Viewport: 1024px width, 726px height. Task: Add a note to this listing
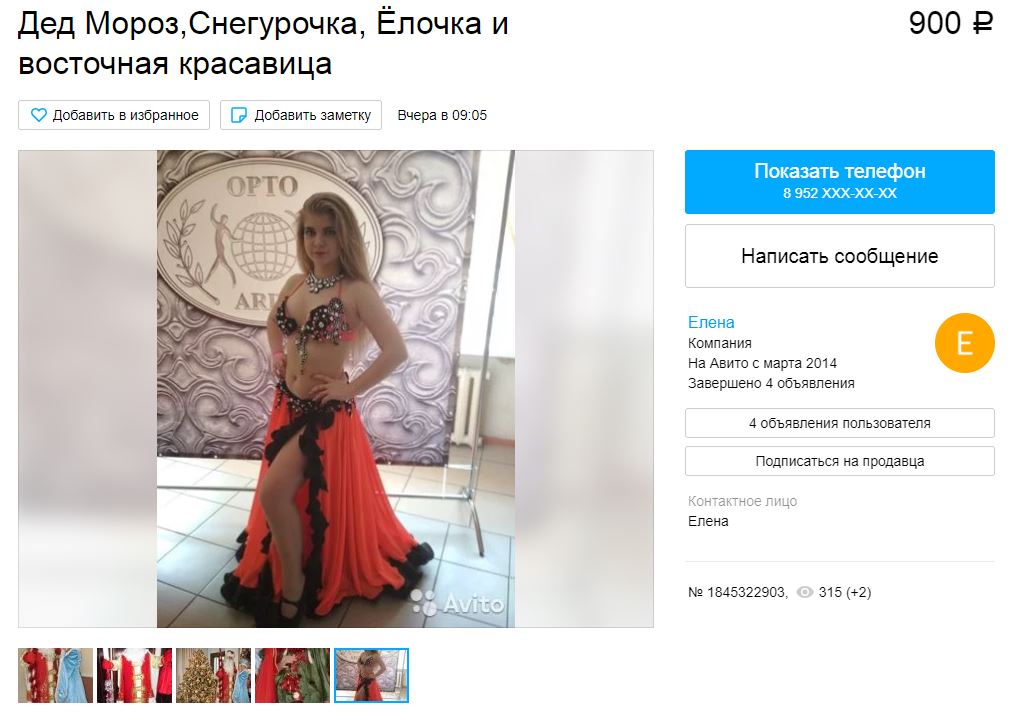pos(300,115)
